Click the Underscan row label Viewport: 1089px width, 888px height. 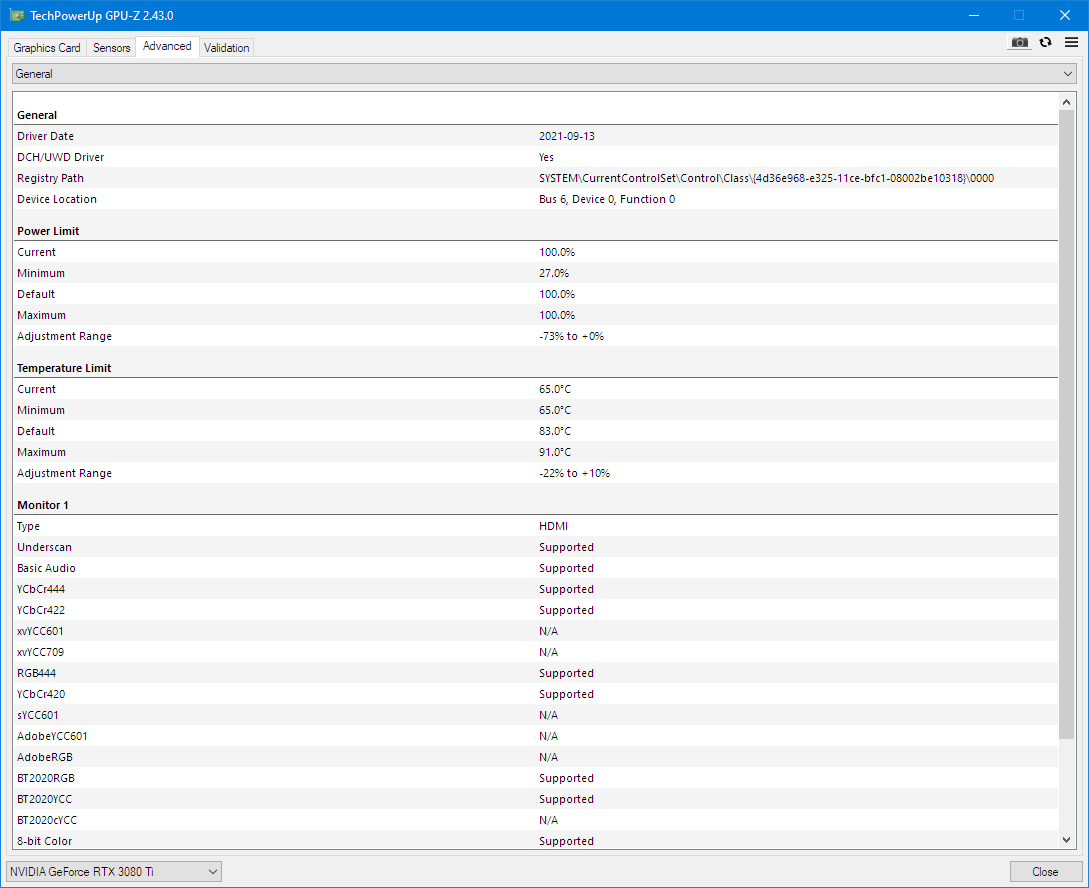tap(44, 547)
